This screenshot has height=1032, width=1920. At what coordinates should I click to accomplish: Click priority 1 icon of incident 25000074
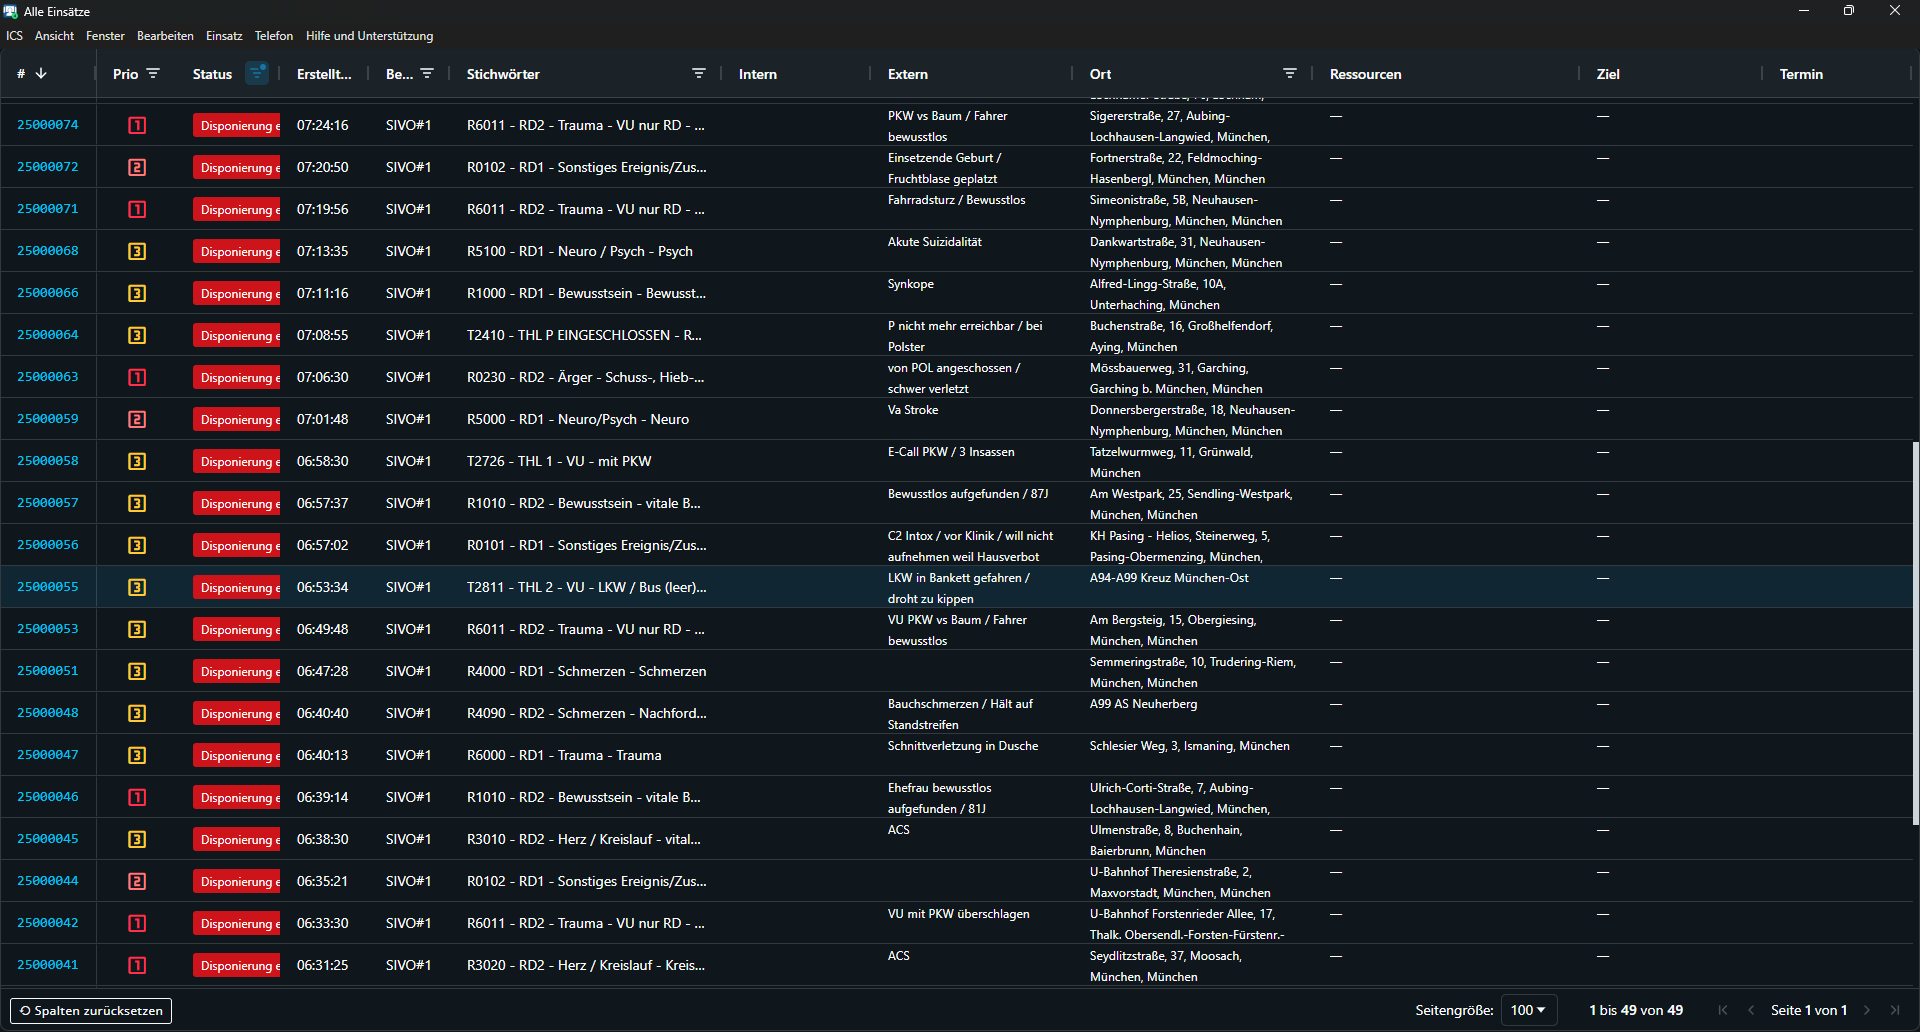(137, 126)
